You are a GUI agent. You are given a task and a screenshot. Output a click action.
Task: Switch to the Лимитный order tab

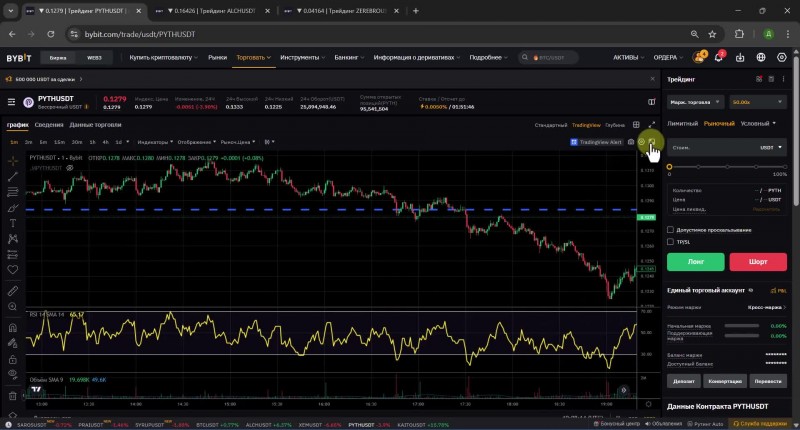pos(682,123)
